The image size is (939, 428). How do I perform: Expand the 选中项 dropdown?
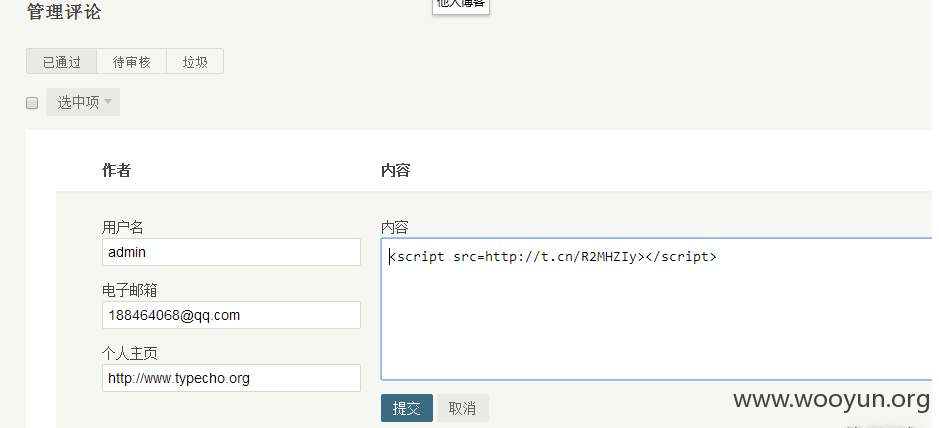click(83, 102)
